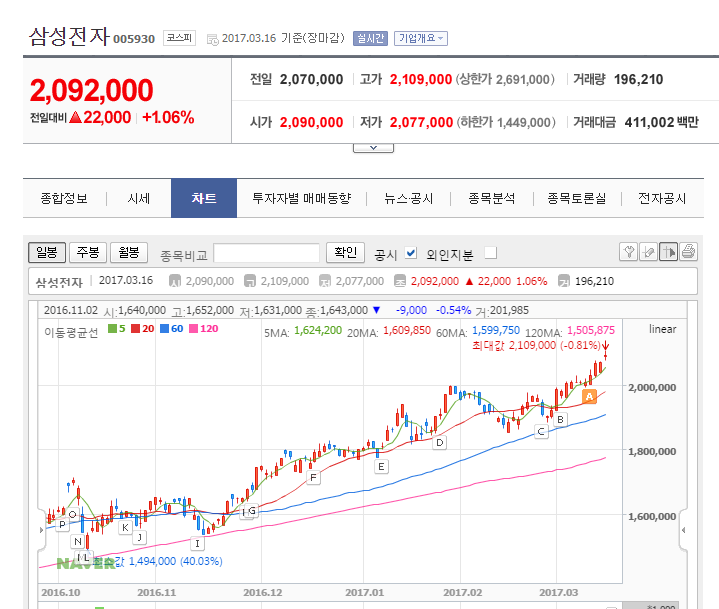719x609 pixels.
Task: Print the chart using printer icon
Action: click(x=689, y=252)
